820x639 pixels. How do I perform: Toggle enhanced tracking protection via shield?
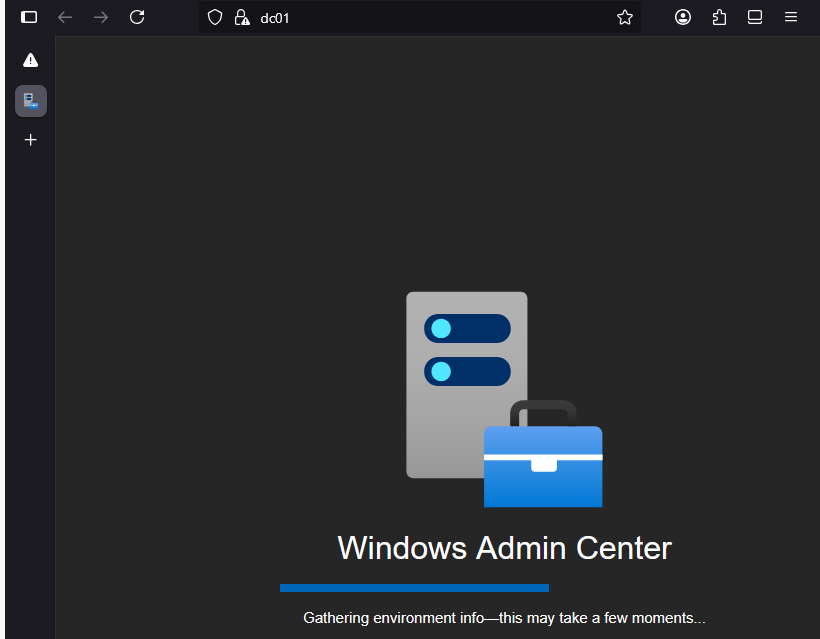[x=214, y=17]
